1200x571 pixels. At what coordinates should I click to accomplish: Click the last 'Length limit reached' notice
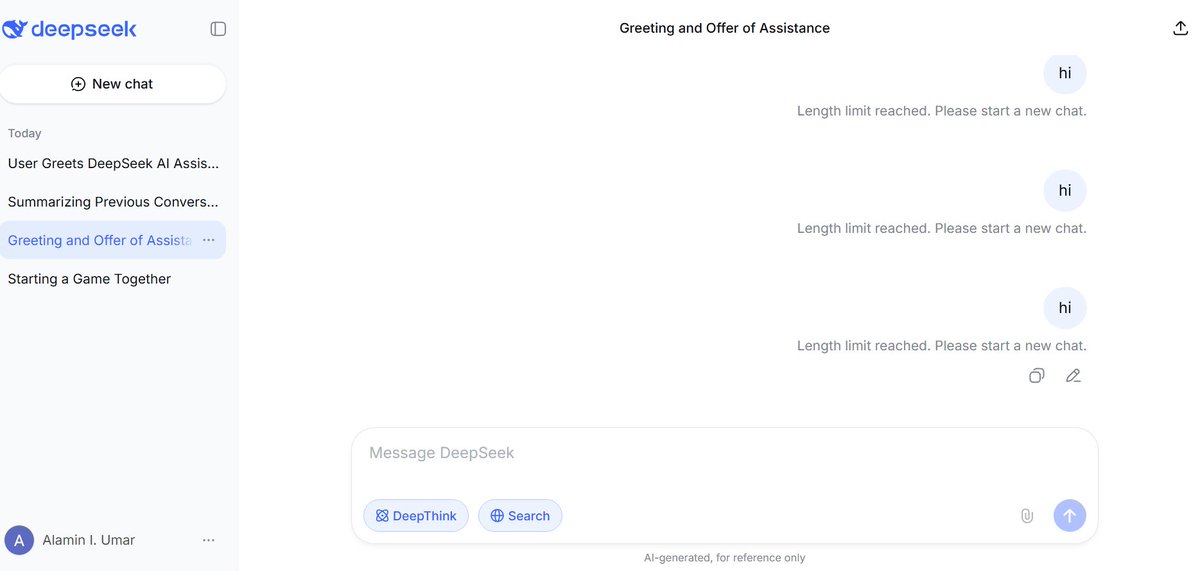point(942,345)
